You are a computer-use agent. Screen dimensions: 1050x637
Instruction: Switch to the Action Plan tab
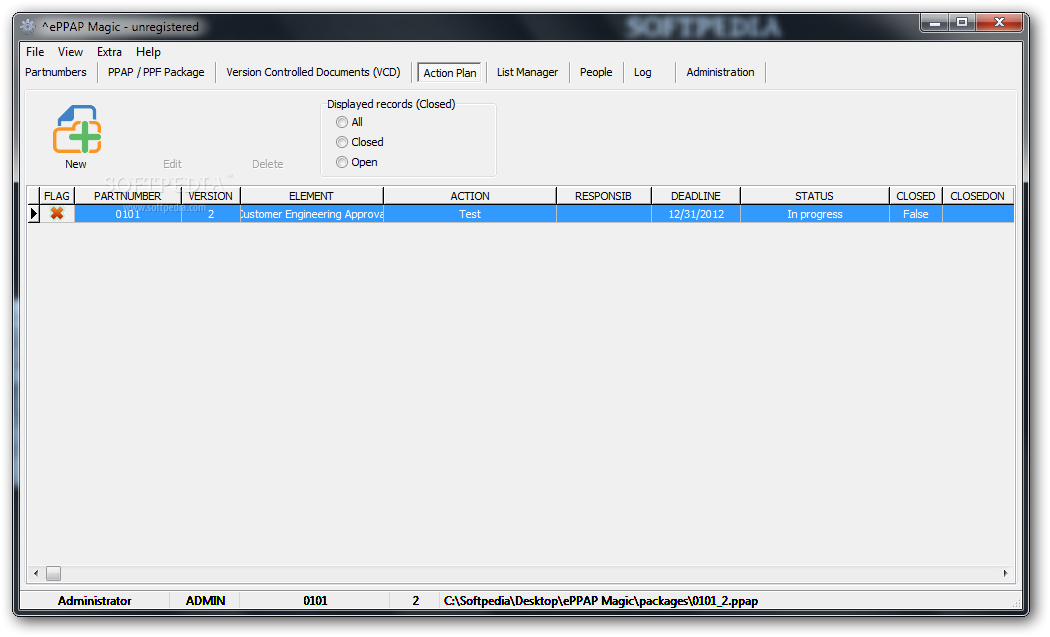point(449,72)
